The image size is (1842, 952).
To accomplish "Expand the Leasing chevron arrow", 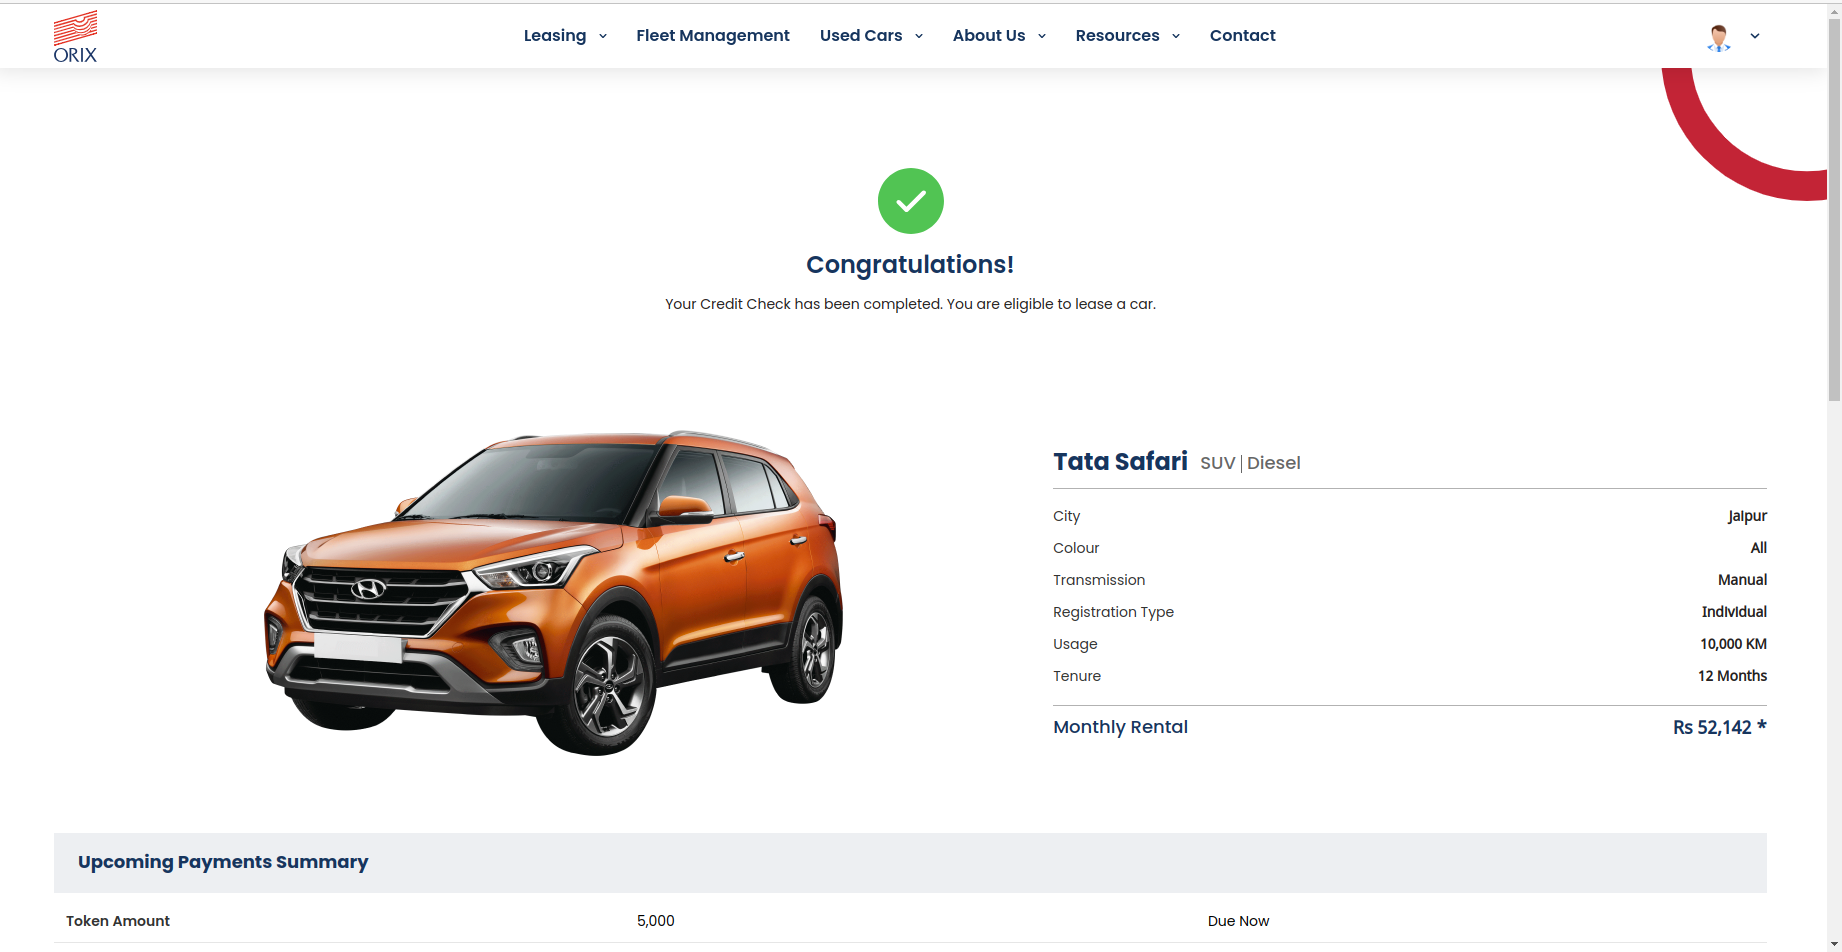I will pyautogui.click(x=603, y=36).
